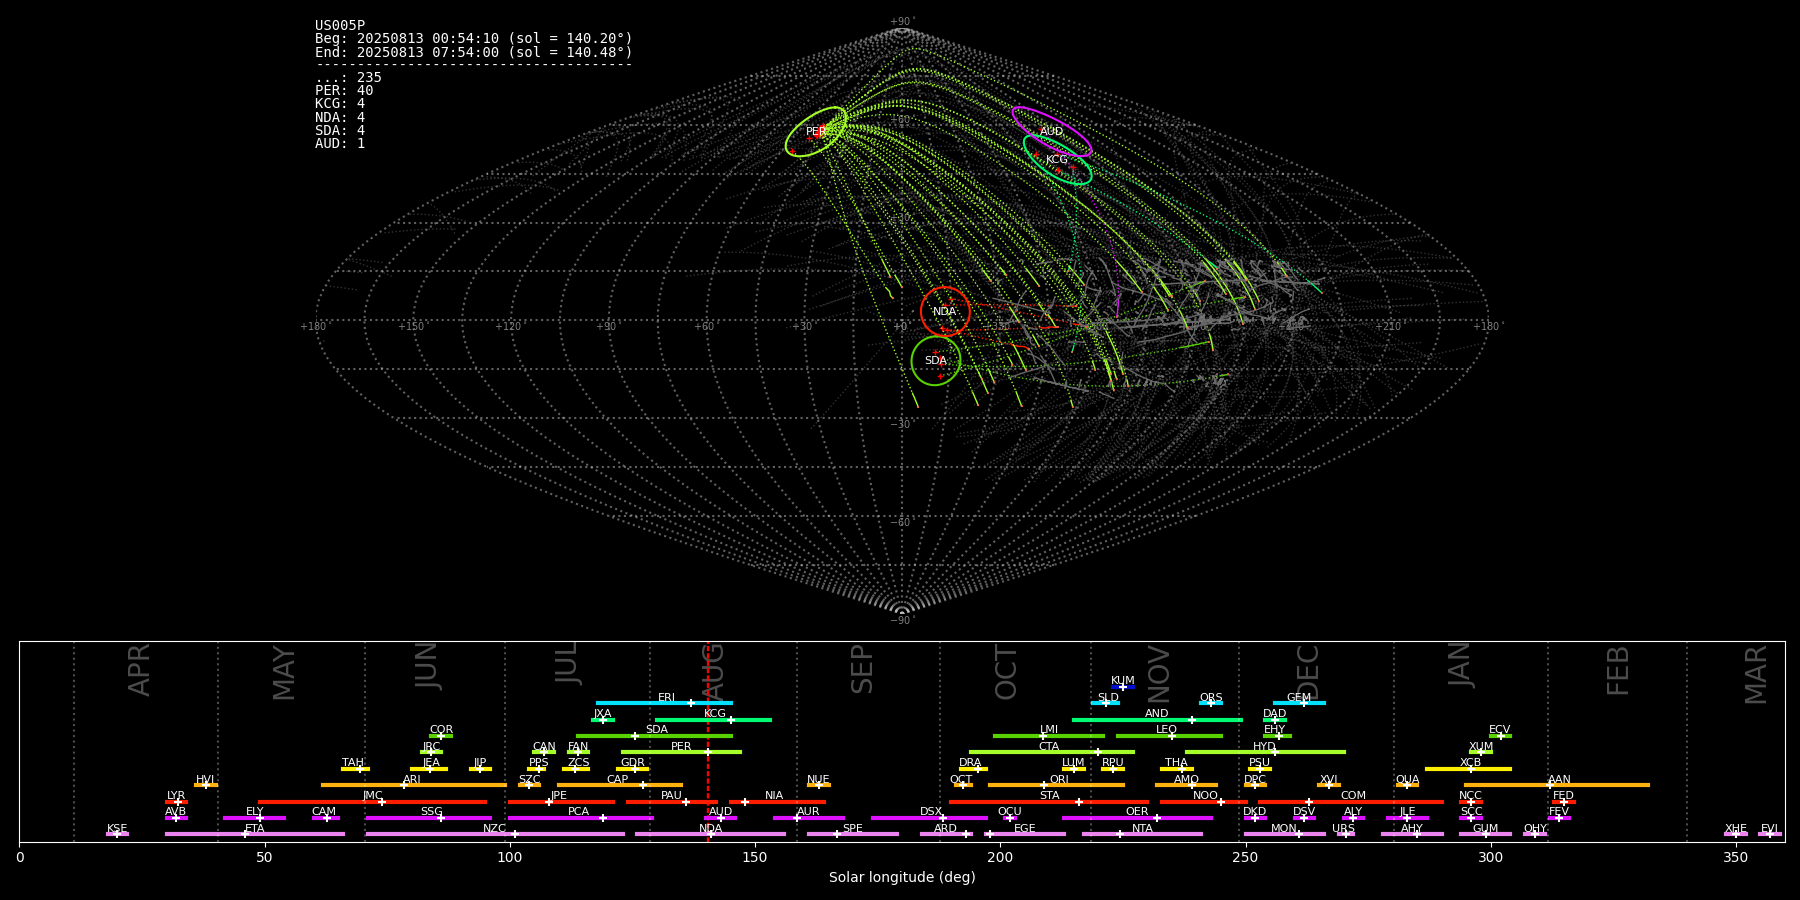Click the LYR shower bar
The image size is (1800, 900).
pos(176,802)
